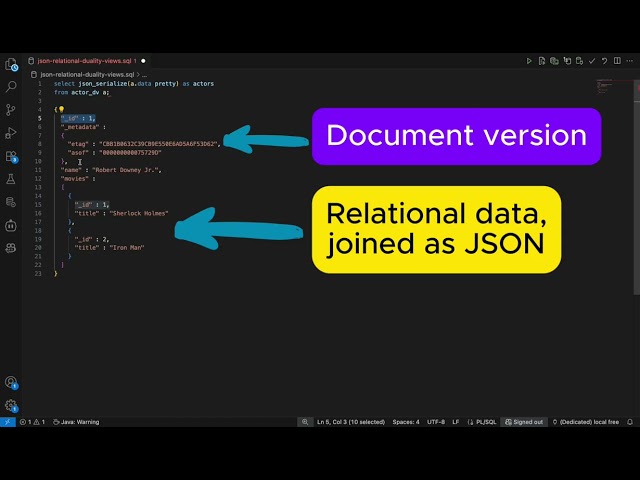Click the zoom magnifier in the status bar

coord(305,422)
